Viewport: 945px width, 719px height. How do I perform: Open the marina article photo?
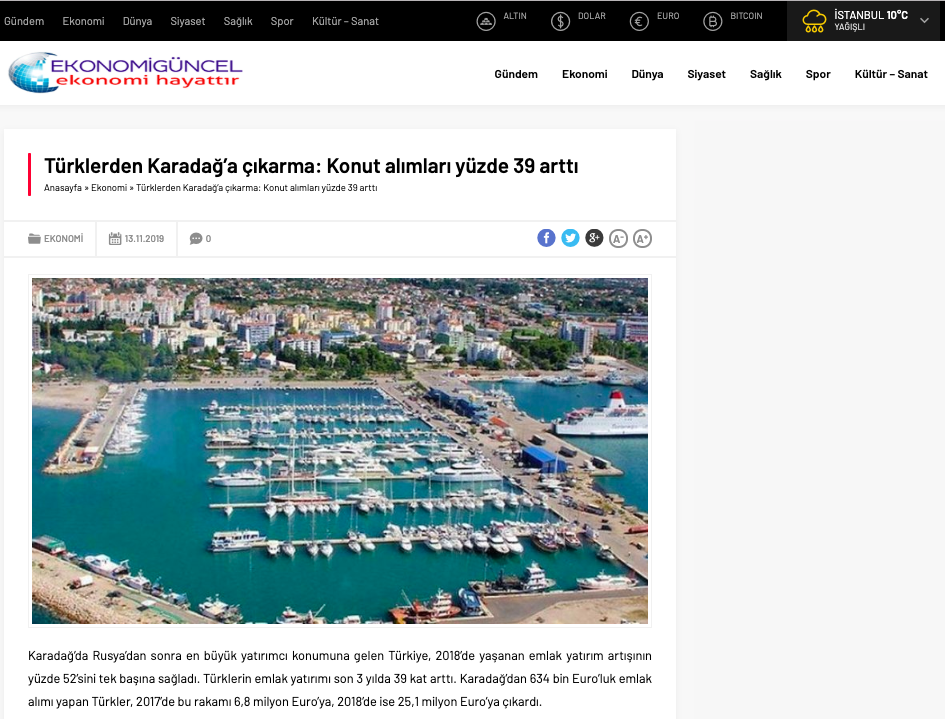340,451
